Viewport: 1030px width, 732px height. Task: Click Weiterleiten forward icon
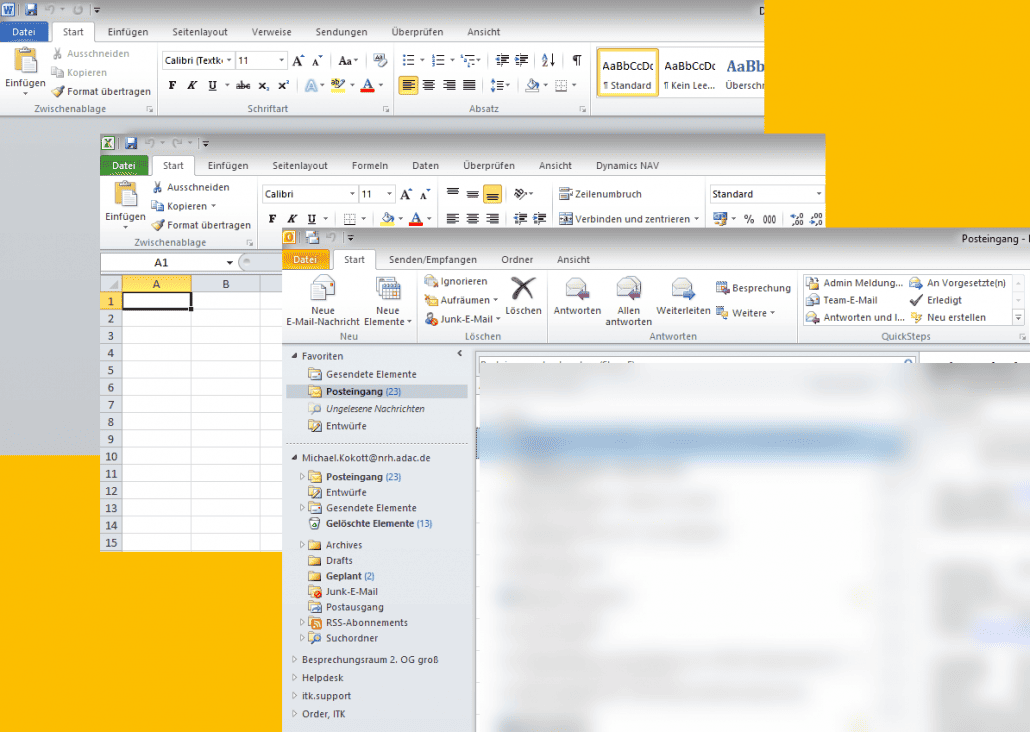click(683, 296)
